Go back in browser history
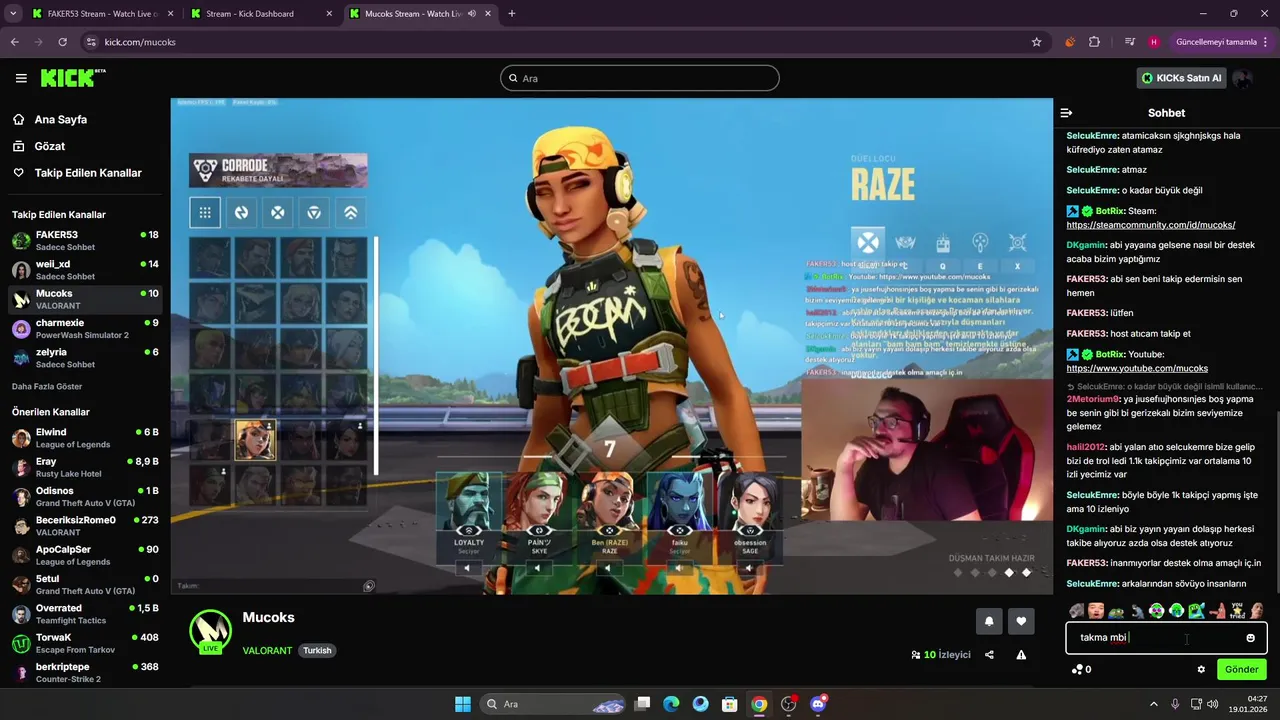1280x720 pixels. pyautogui.click(x=14, y=42)
